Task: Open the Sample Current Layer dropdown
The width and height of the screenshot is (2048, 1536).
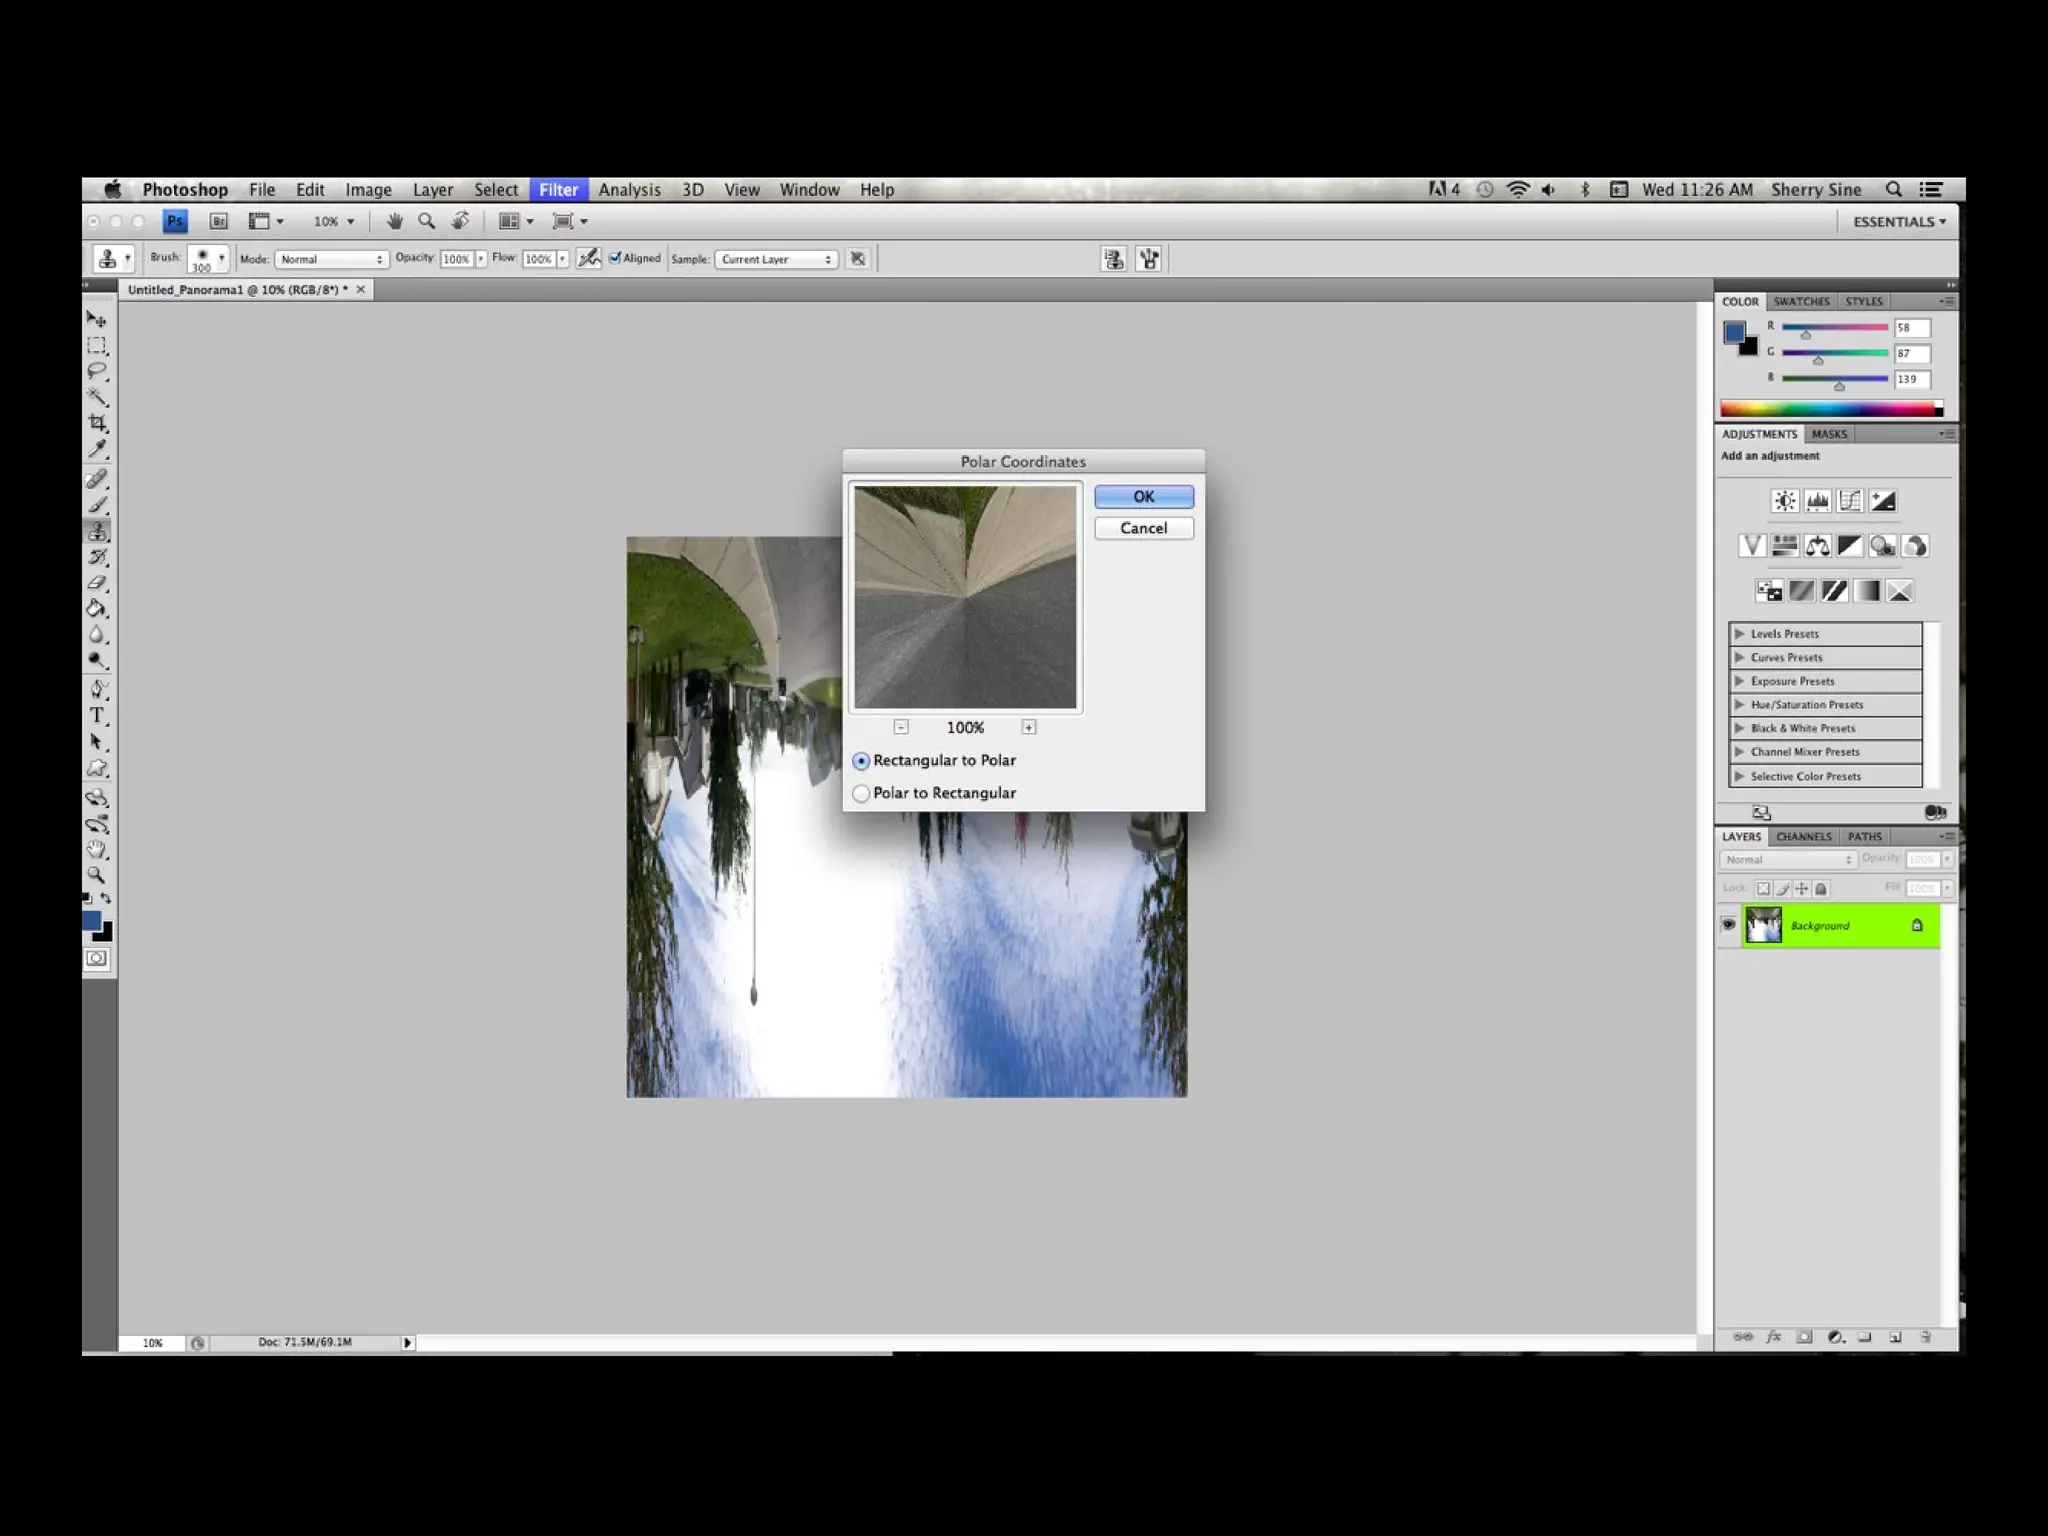Action: (x=776, y=259)
